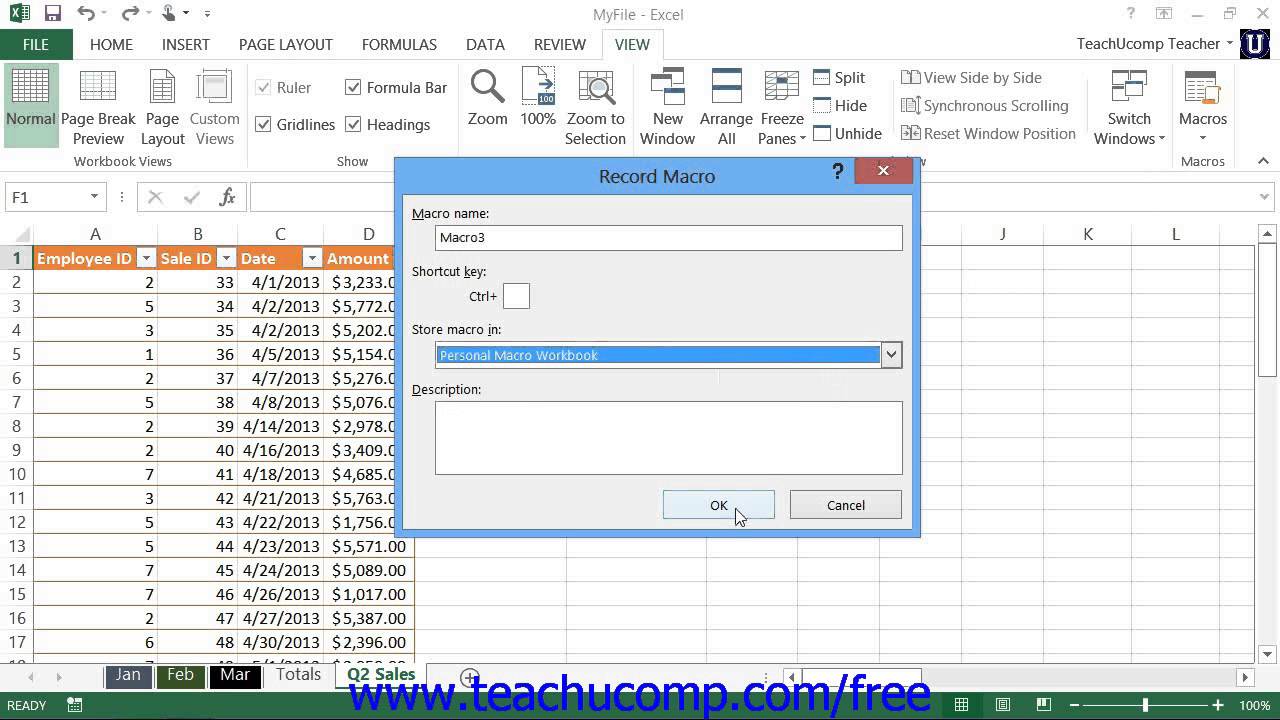Select Page Layout icon in status bar
The height and width of the screenshot is (720, 1280).
pyautogui.click(x=1003, y=705)
